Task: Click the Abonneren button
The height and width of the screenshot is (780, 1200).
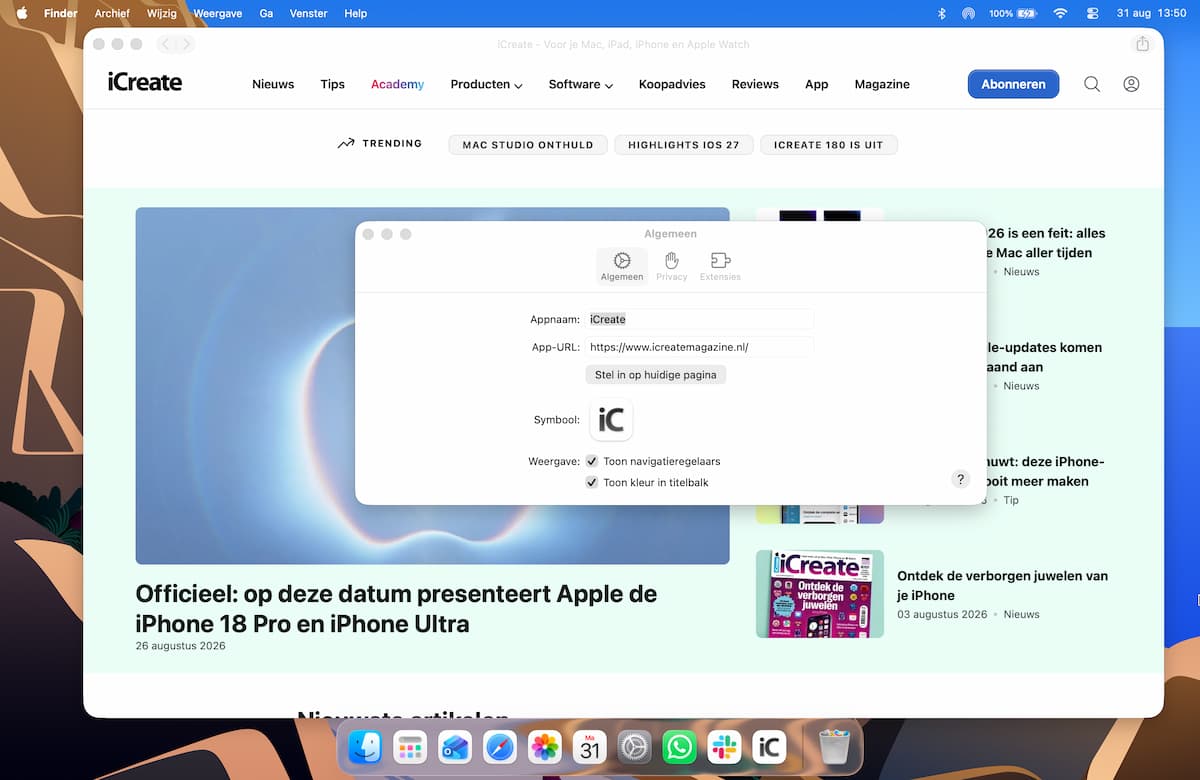Action: 1013,84
